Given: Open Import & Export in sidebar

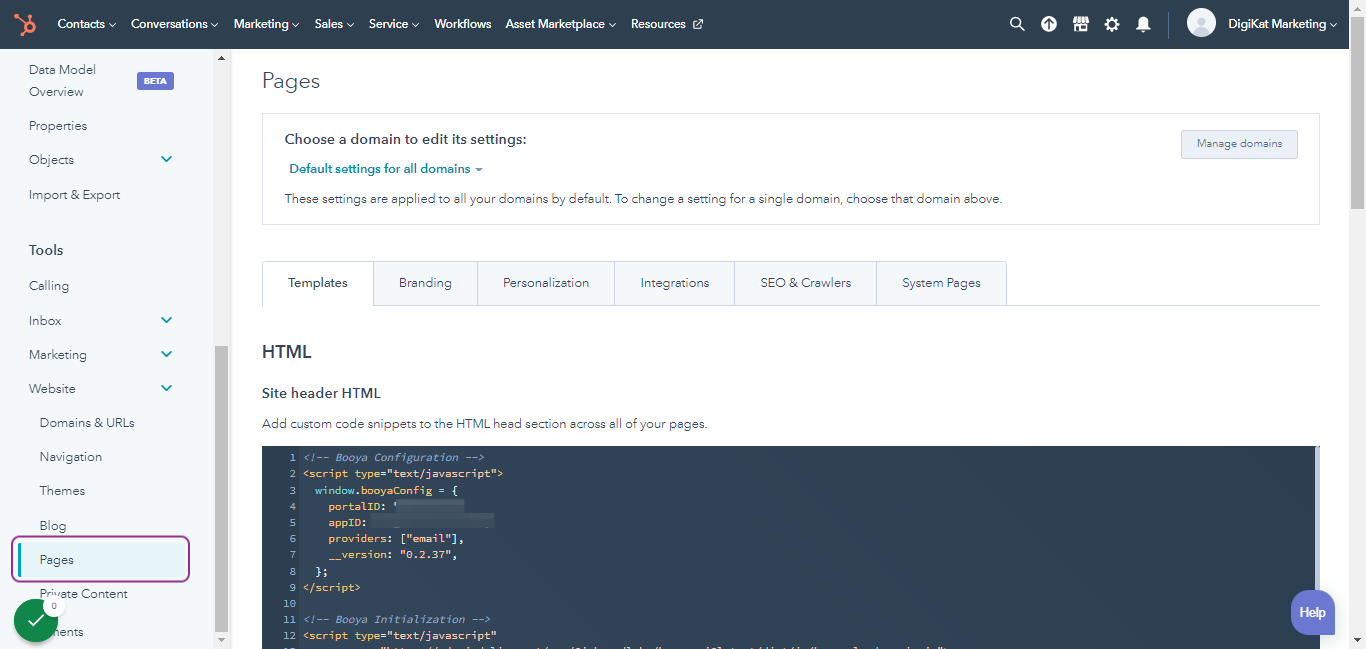Looking at the screenshot, I should (74, 195).
